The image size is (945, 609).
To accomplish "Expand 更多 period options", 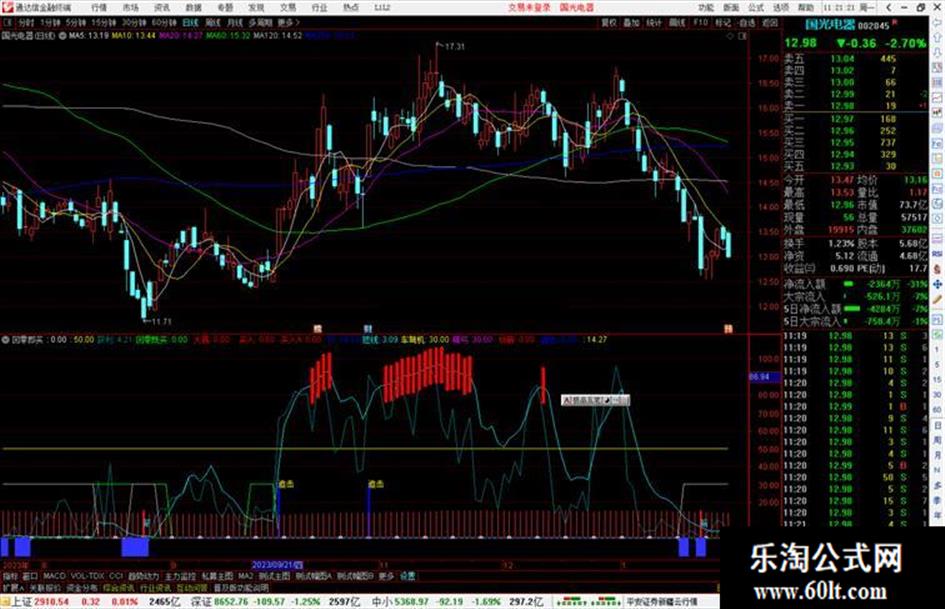I will (x=288, y=22).
